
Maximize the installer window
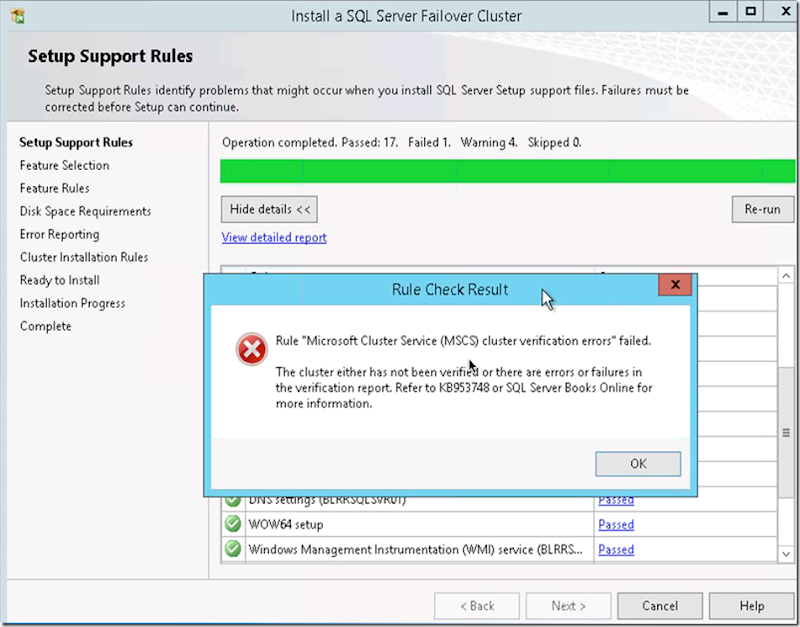pos(751,12)
